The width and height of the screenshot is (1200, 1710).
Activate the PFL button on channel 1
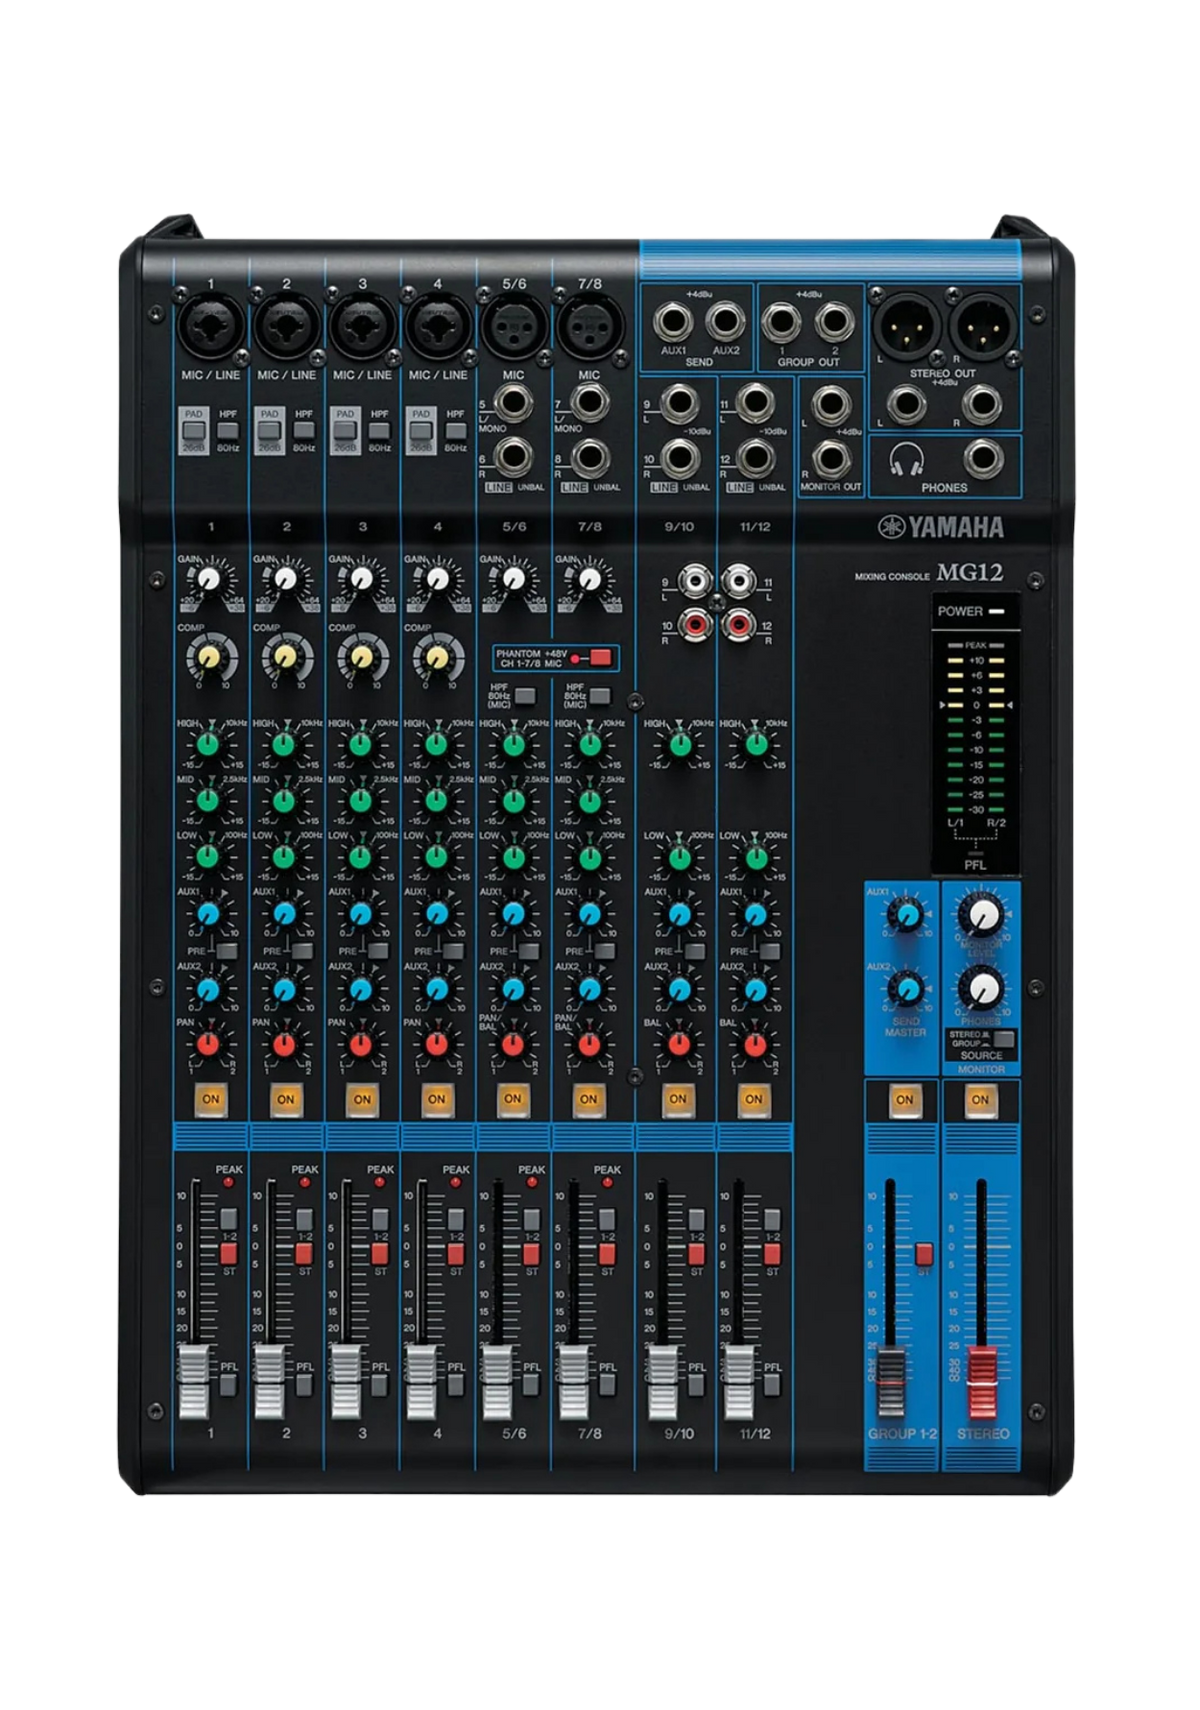point(228,1385)
